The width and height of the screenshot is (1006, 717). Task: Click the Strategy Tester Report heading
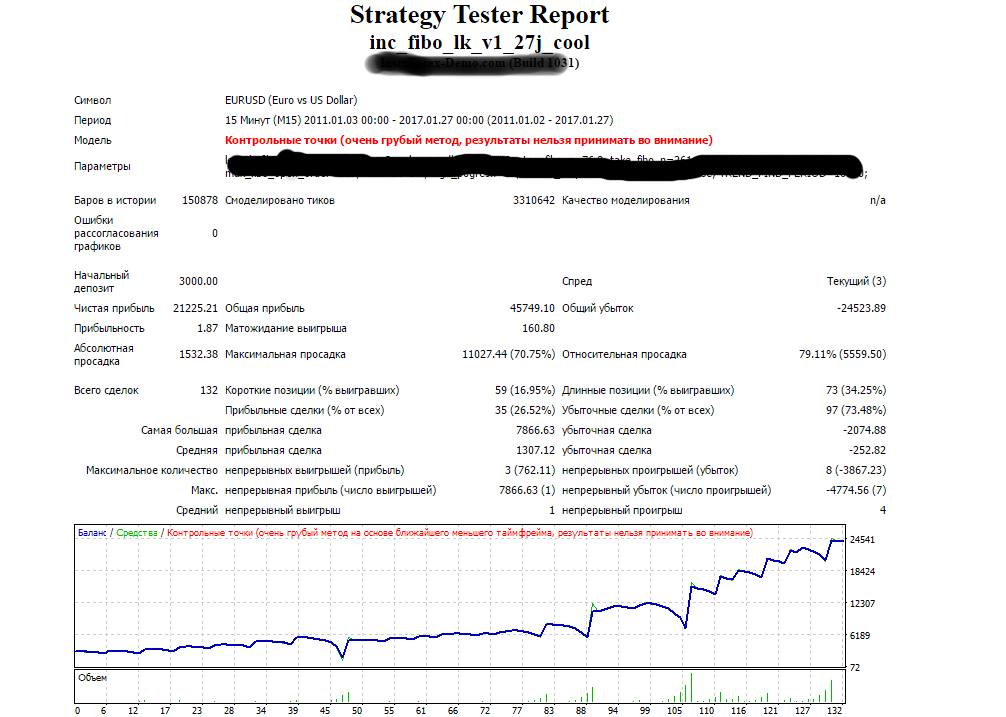click(479, 15)
